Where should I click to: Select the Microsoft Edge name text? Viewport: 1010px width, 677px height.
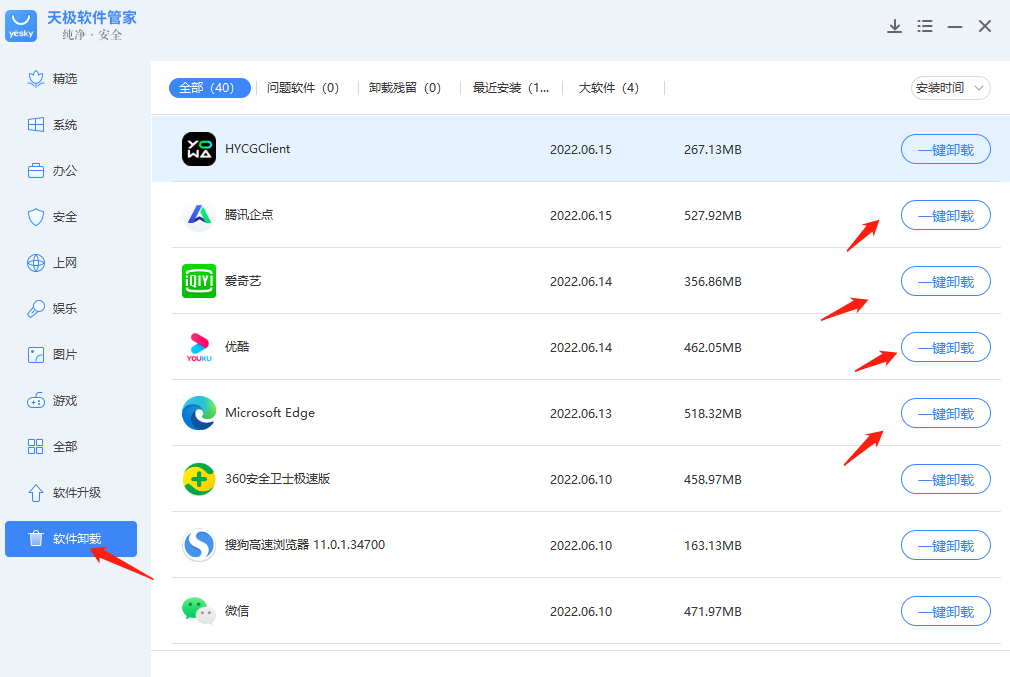click(270, 413)
